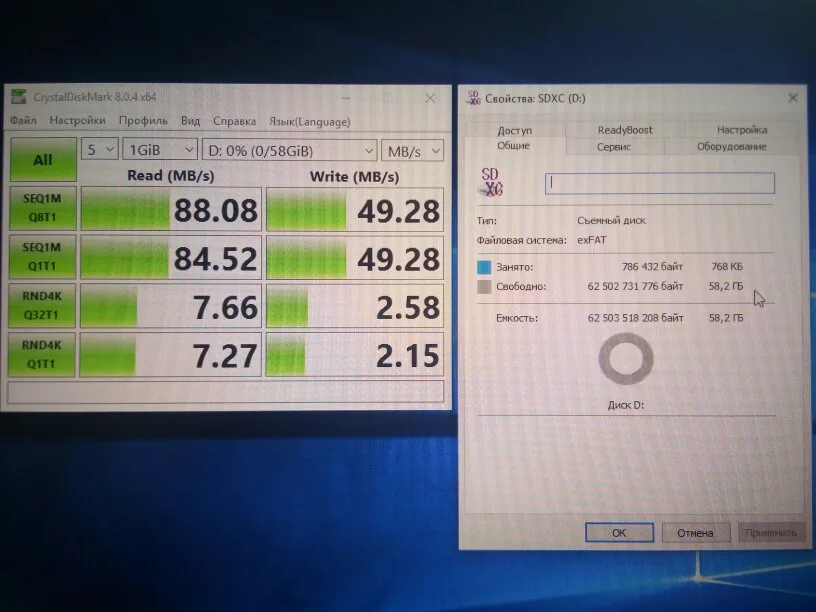
Task: Switch to the Оборудование tab
Action: pos(732,147)
